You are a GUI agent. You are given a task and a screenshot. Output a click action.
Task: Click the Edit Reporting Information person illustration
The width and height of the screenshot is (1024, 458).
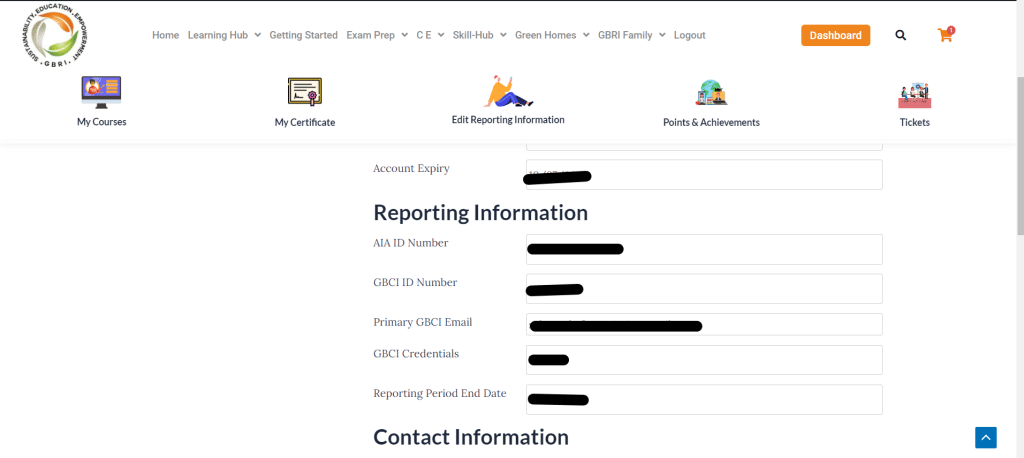coord(508,91)
